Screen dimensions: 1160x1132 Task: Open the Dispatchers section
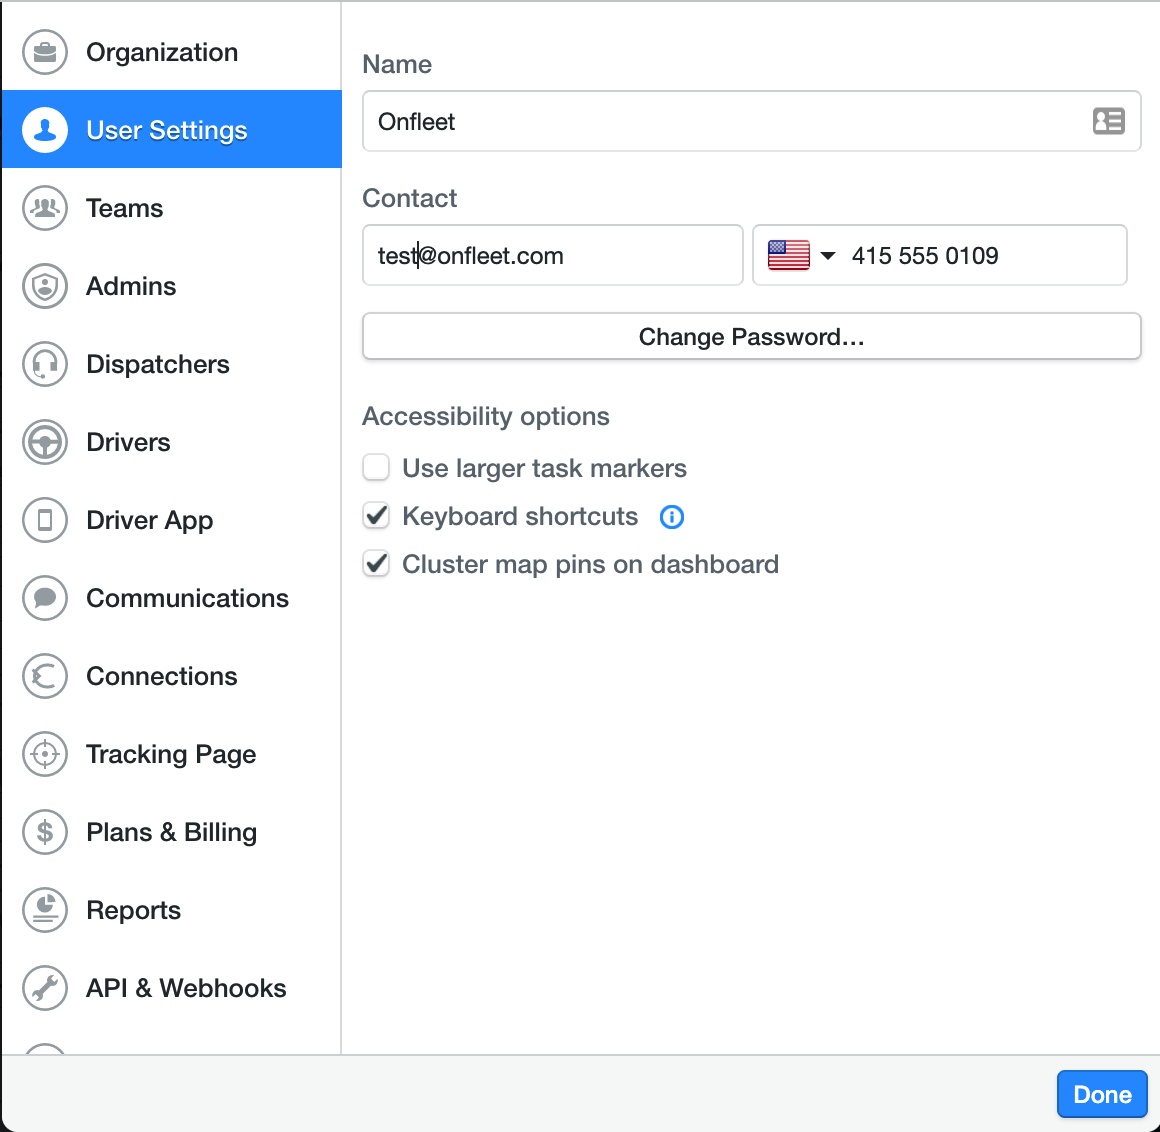[x=172, y=364]
